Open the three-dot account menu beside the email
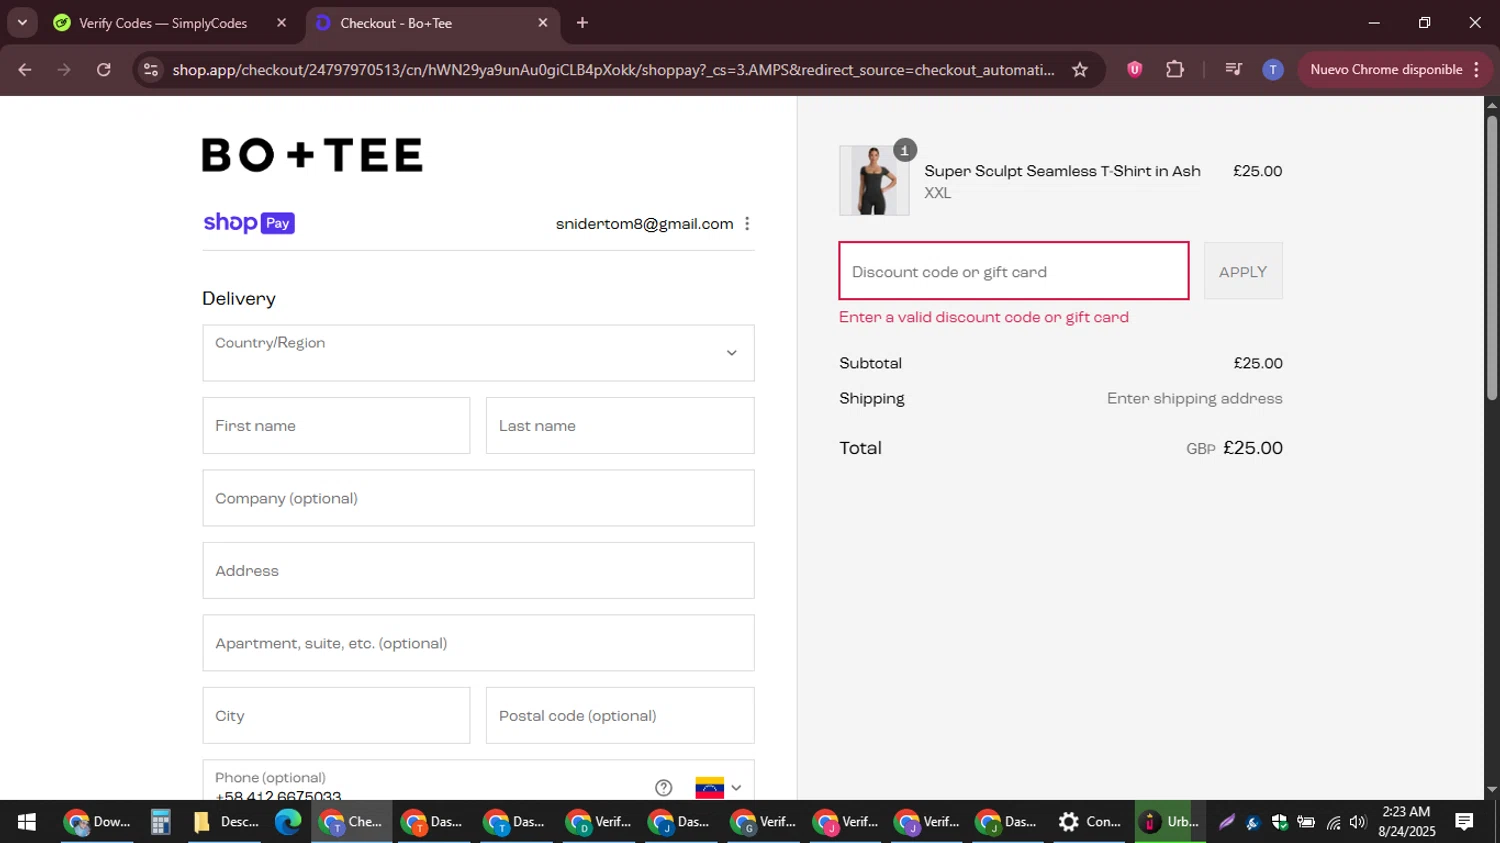Screen dimensions: 1500x843 point(747,224)
